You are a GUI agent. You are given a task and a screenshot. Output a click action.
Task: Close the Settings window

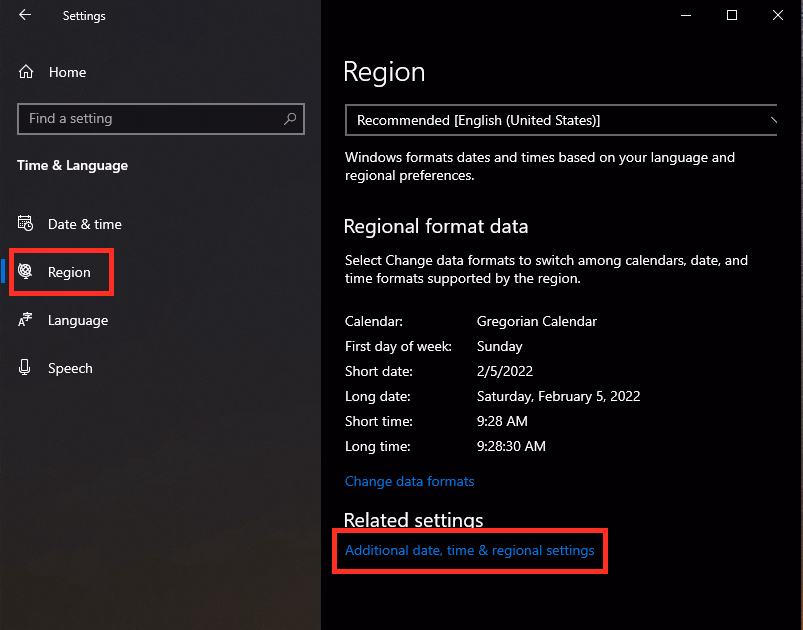(x=778, y=15)
